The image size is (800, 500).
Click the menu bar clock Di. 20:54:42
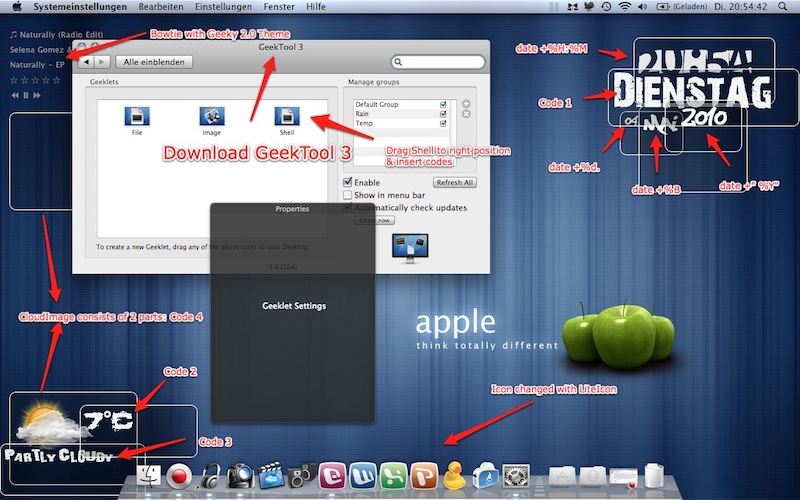click(740, 7)
